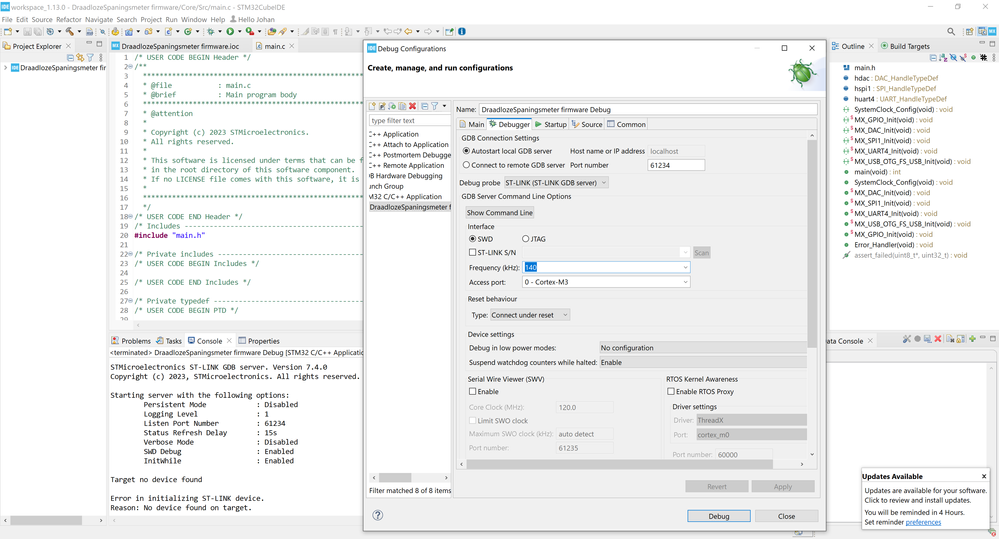
Task: Click the dialog help question mark icon
Action: click(x=378, y=515)
